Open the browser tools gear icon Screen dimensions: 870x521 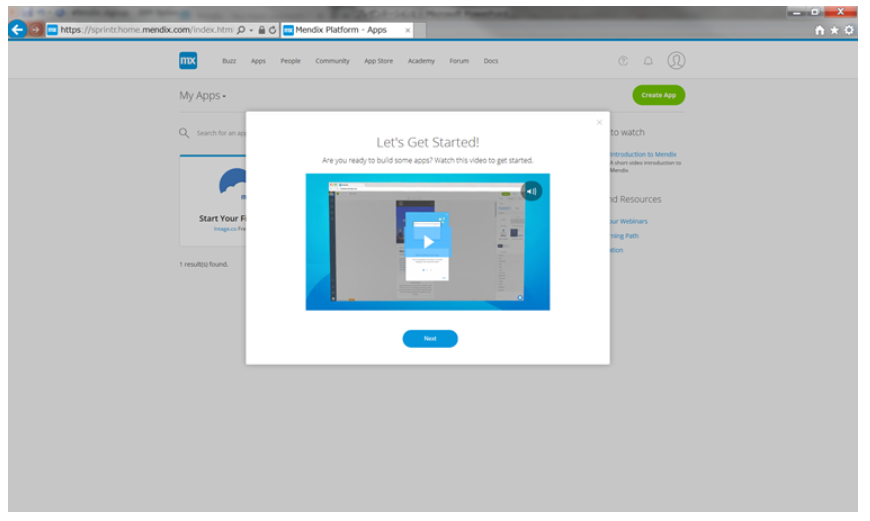click(849, 30)
